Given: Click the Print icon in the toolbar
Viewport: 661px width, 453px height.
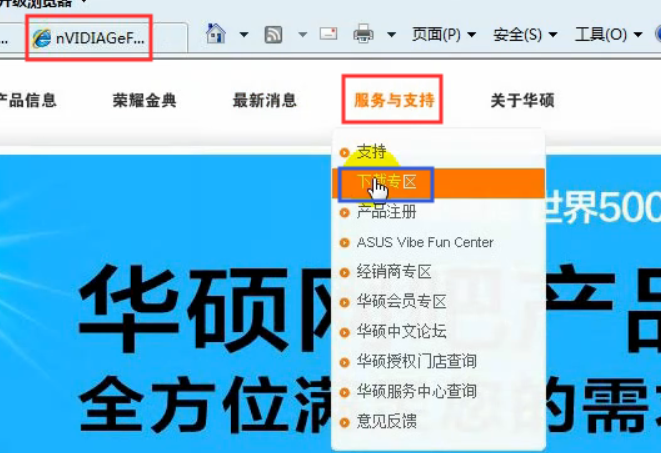Looking at the screenshot, I should coord(363,35).
